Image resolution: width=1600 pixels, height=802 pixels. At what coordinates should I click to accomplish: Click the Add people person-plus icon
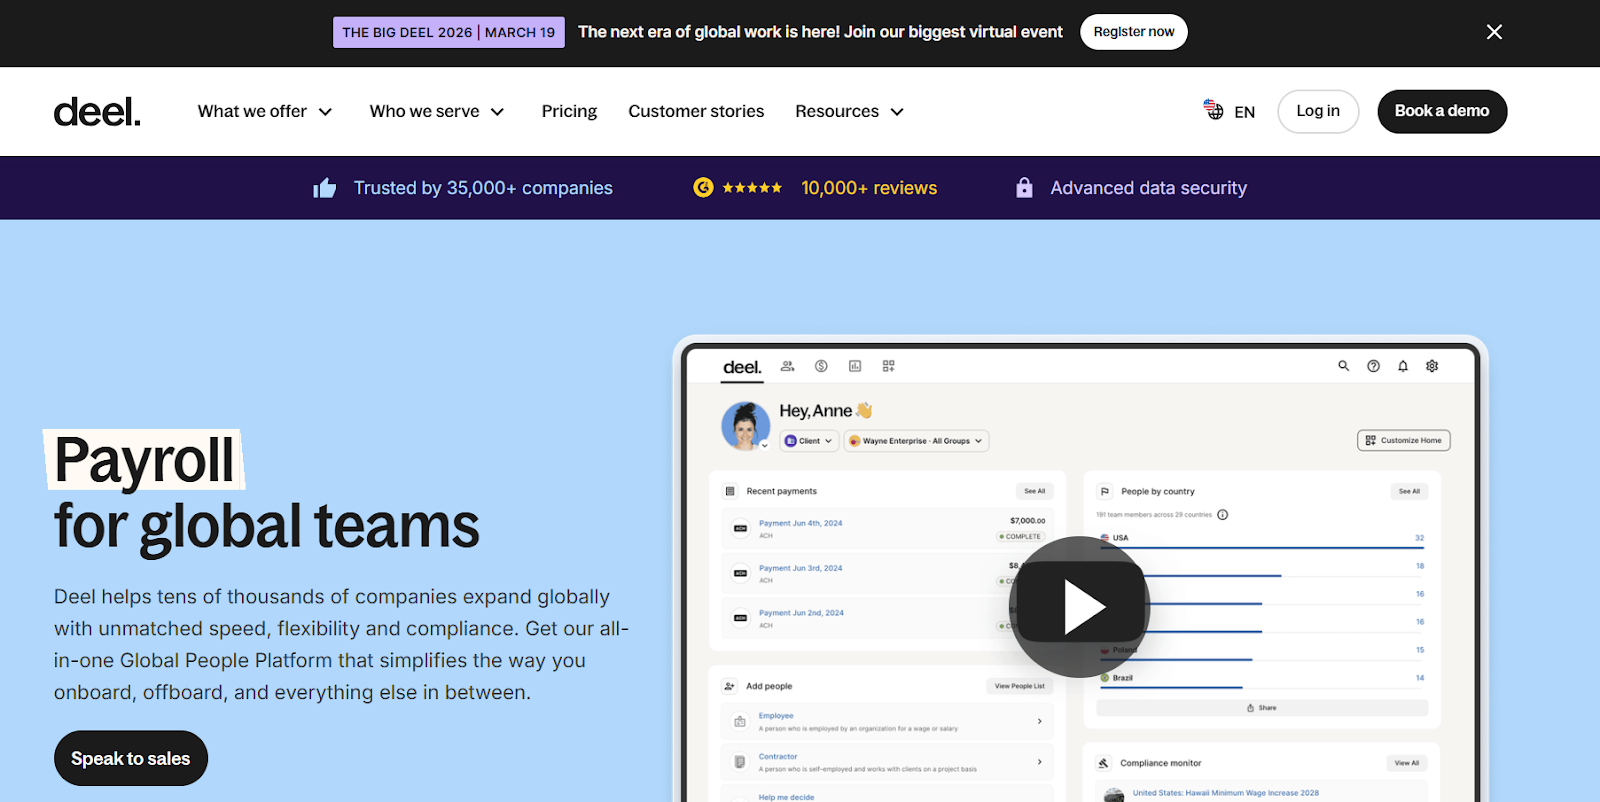point(729,686)
